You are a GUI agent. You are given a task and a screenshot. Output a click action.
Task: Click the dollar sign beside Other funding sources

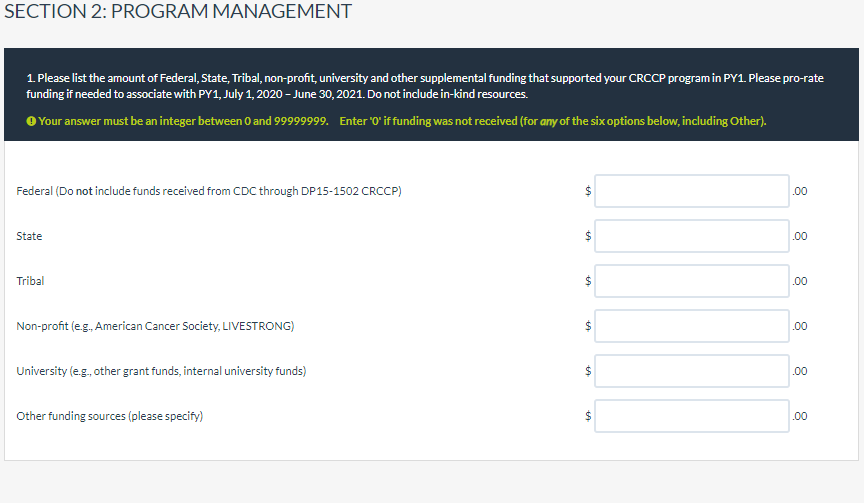coord(588,416)
